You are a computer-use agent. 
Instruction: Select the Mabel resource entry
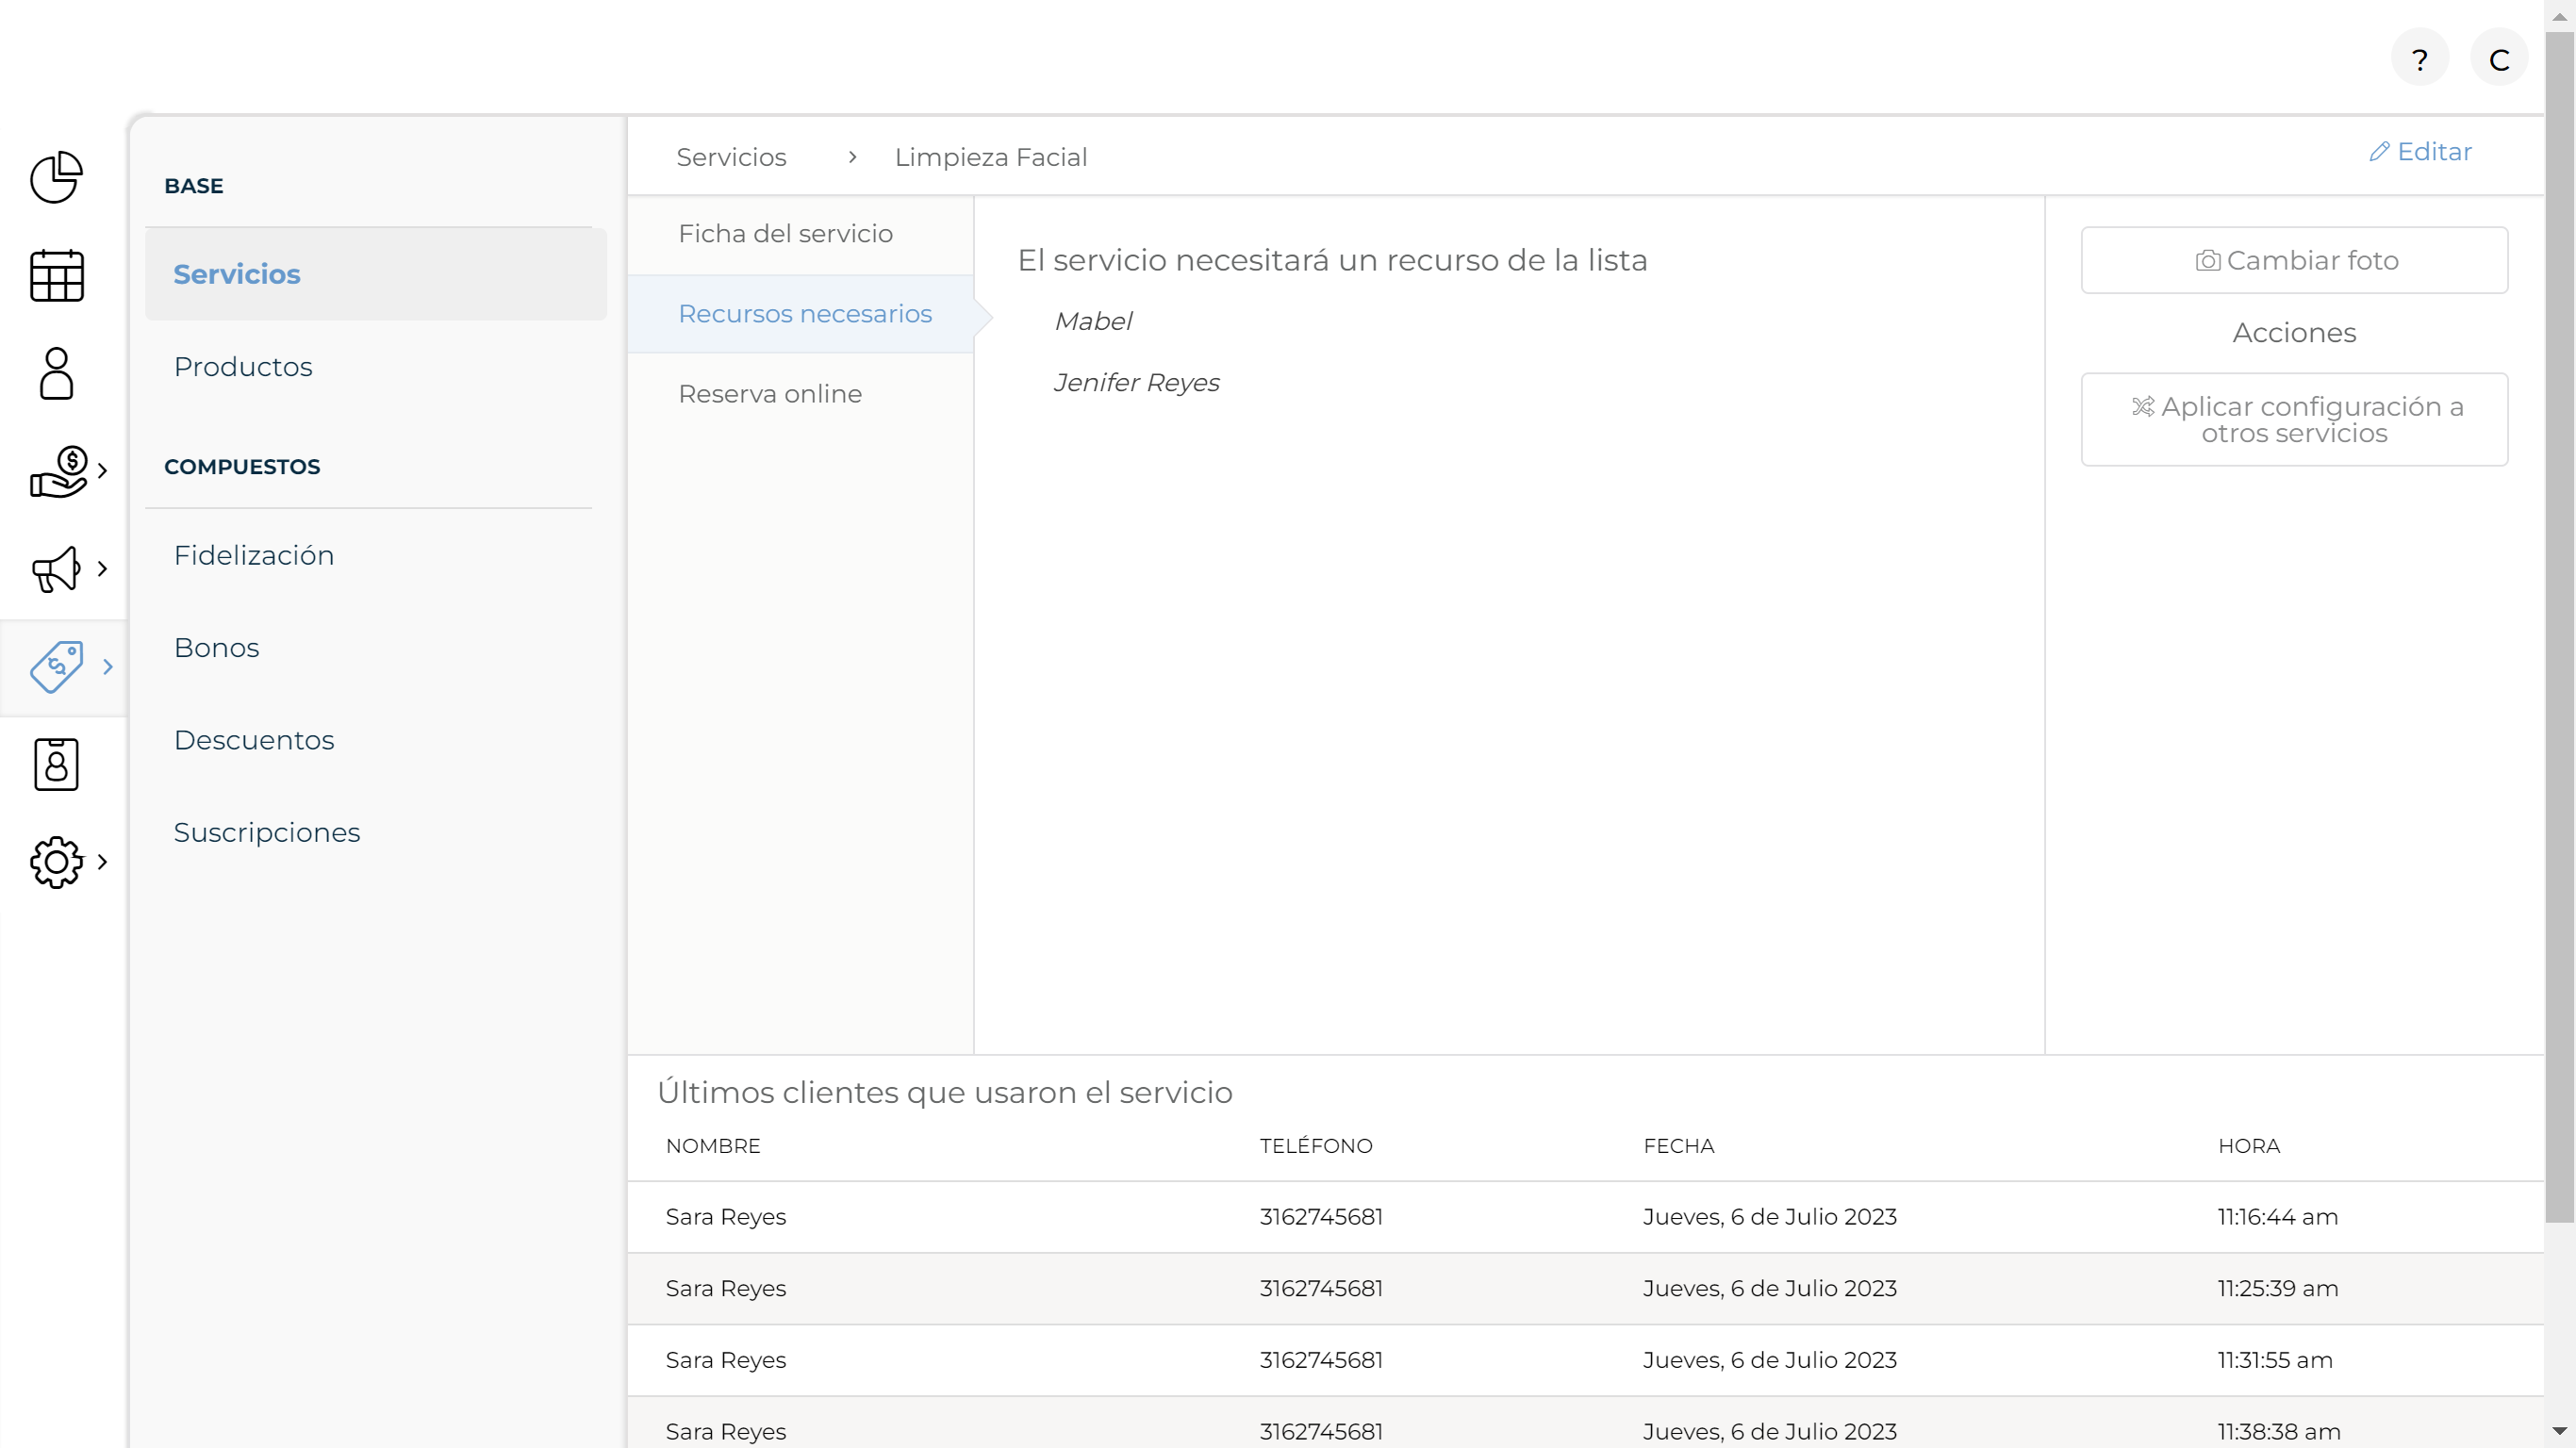(x=1093, y=321)
